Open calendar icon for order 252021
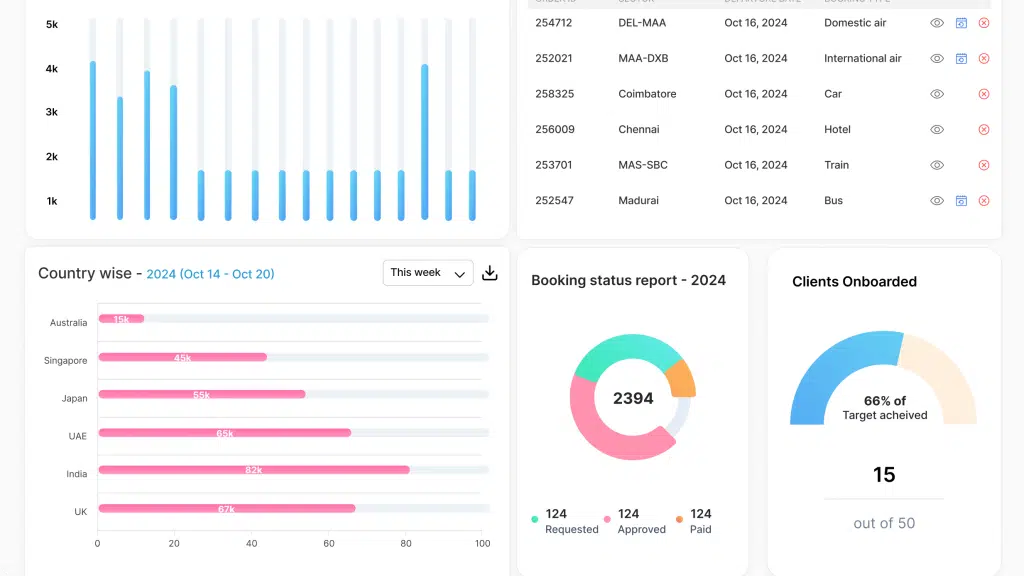This screenshot has height=576, width=1024. tap(961, 58)
